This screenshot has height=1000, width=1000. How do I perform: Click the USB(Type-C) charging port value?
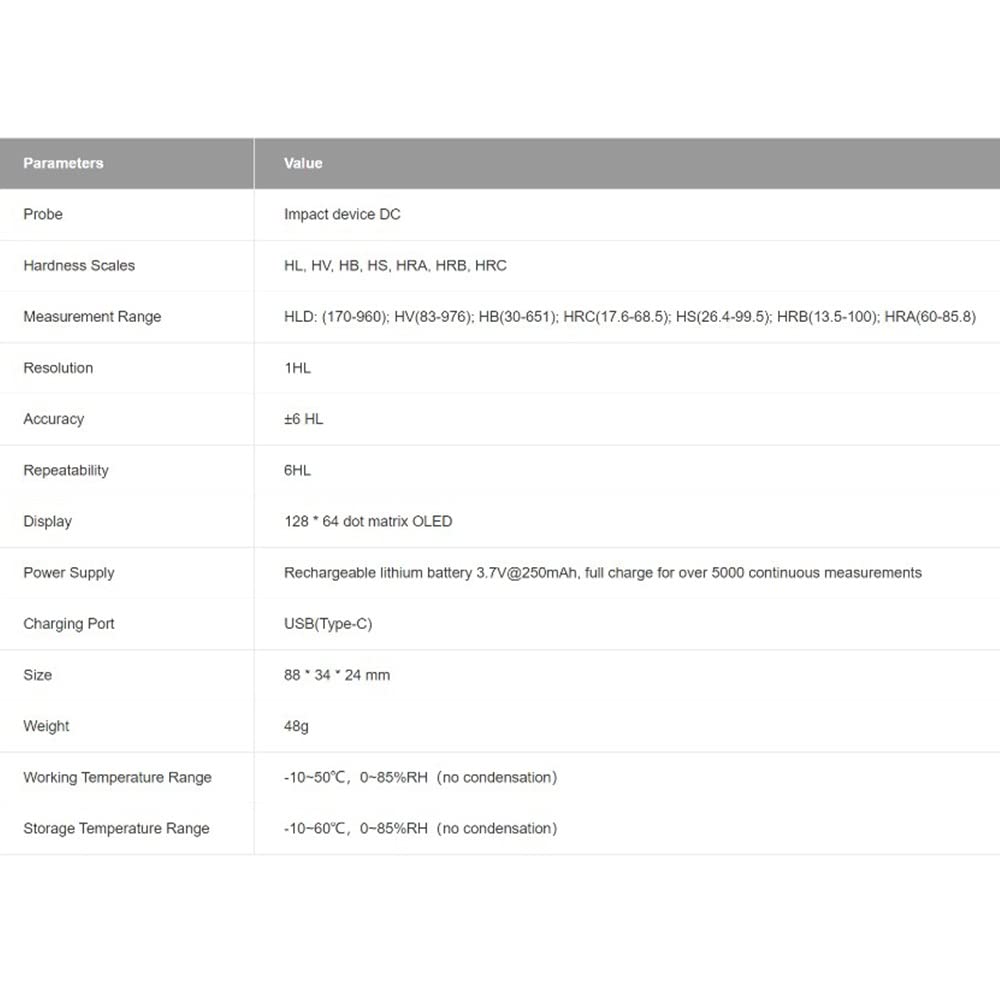(x=328, y=624)
